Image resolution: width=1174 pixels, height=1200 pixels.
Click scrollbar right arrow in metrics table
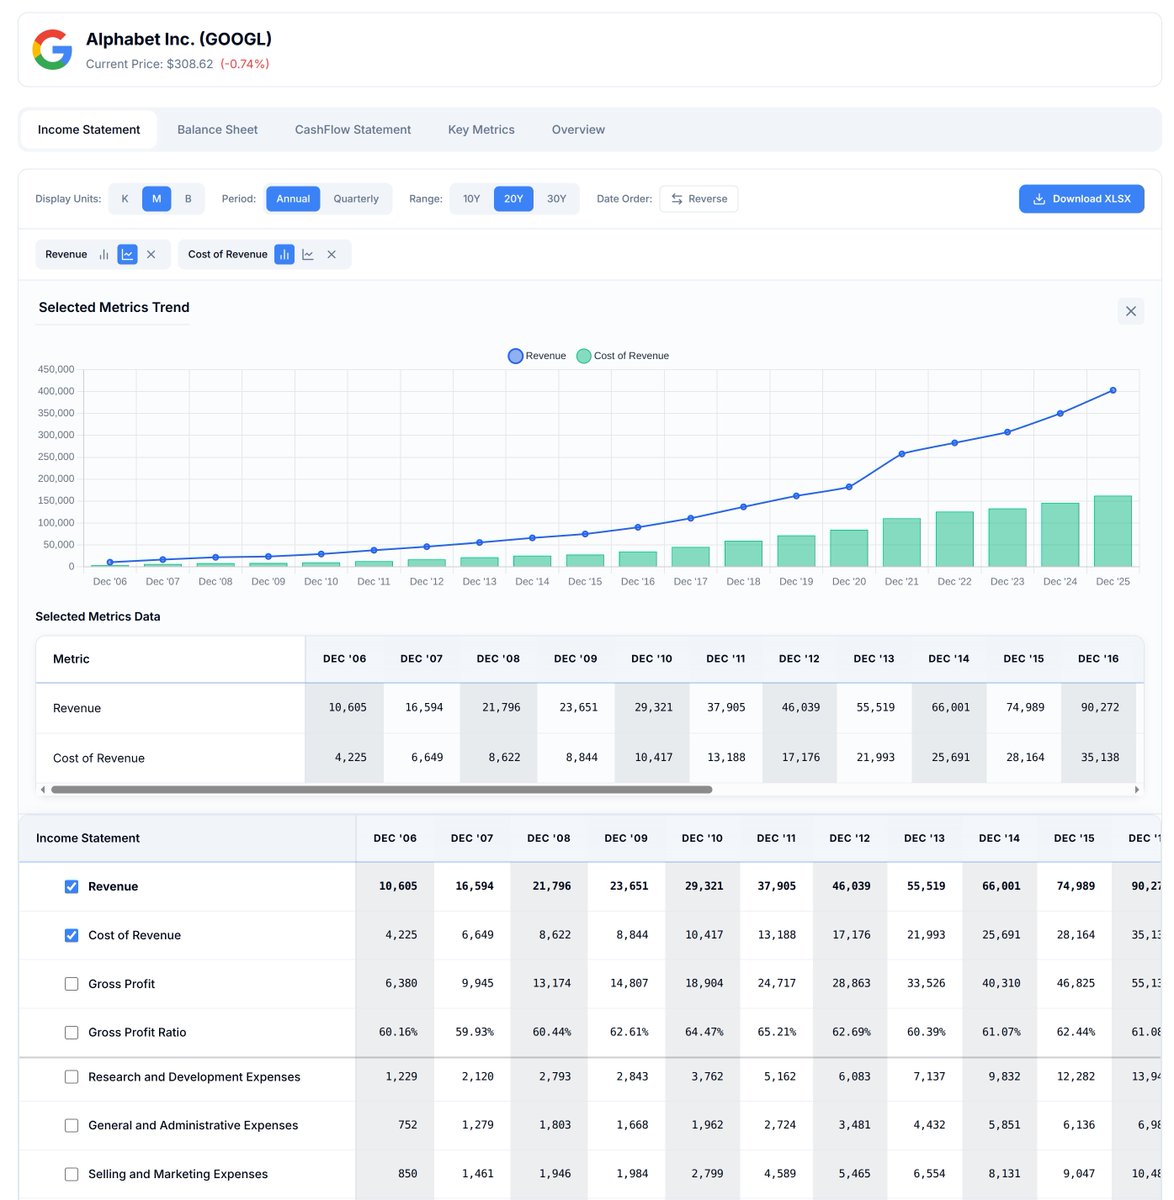tap(1136, 789)
